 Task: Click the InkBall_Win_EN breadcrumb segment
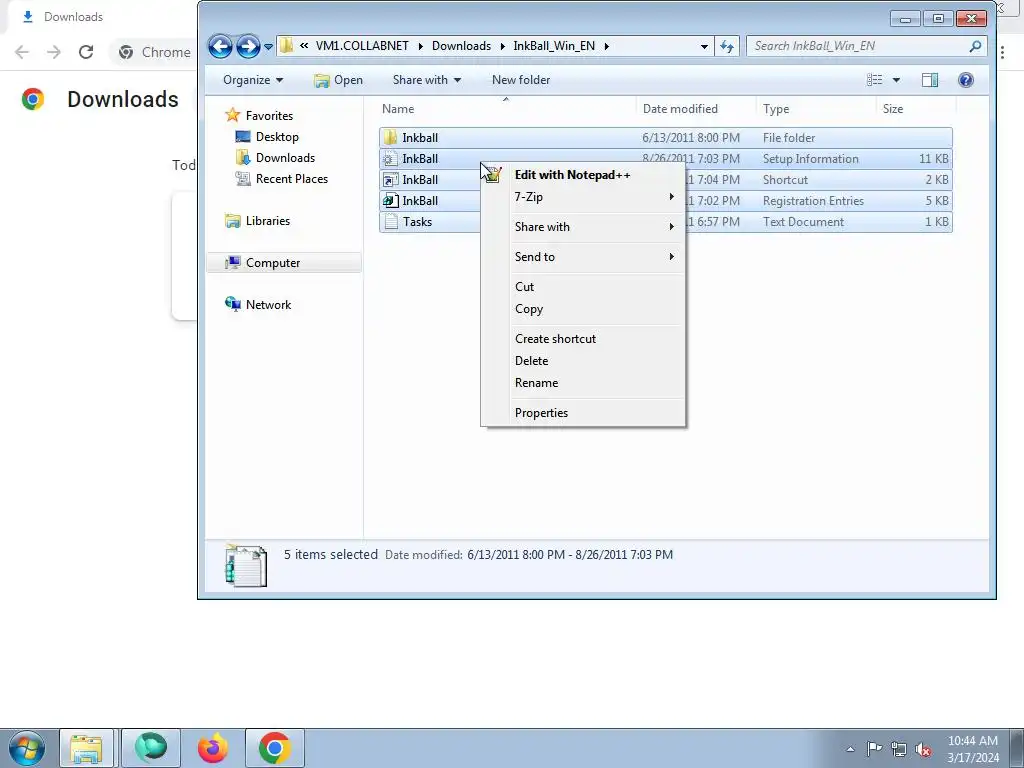point(554,46)
